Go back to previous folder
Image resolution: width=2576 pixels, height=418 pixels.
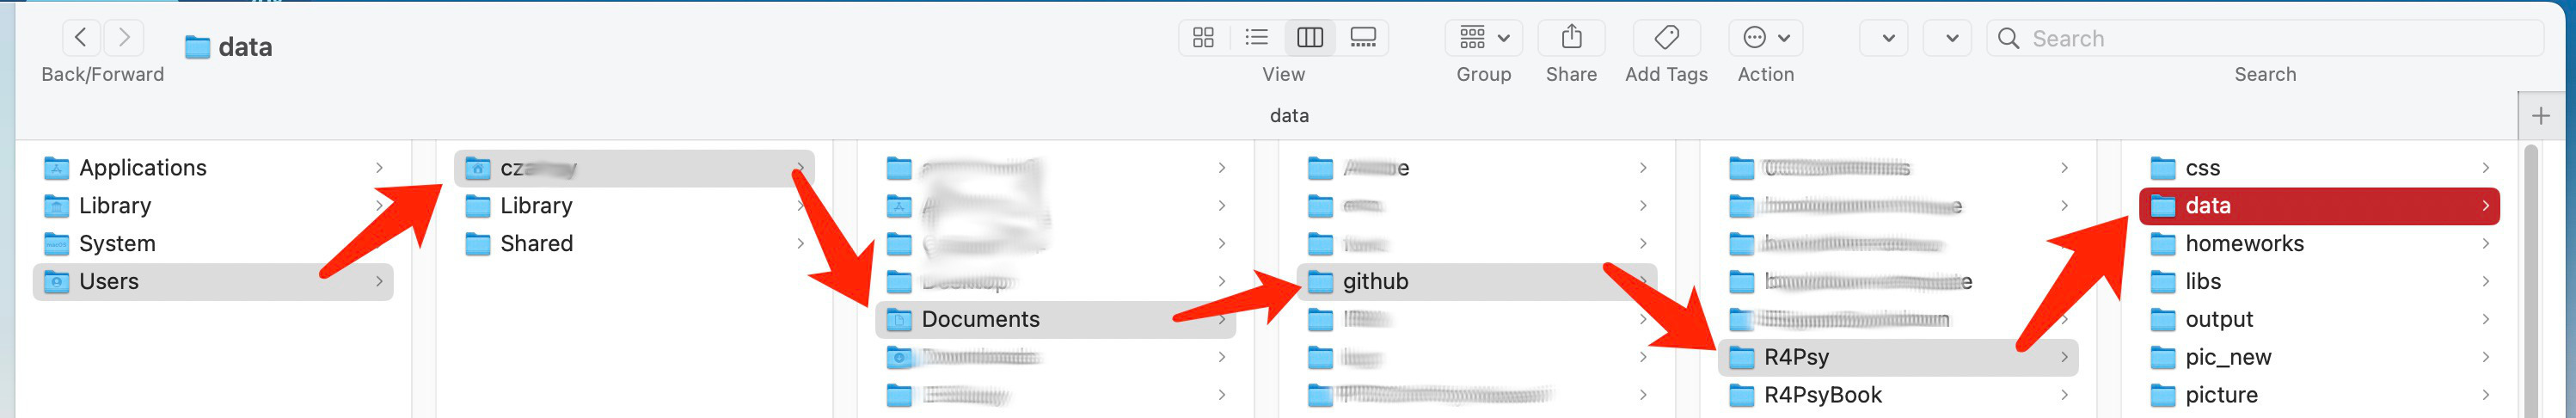tap(81, 38)
